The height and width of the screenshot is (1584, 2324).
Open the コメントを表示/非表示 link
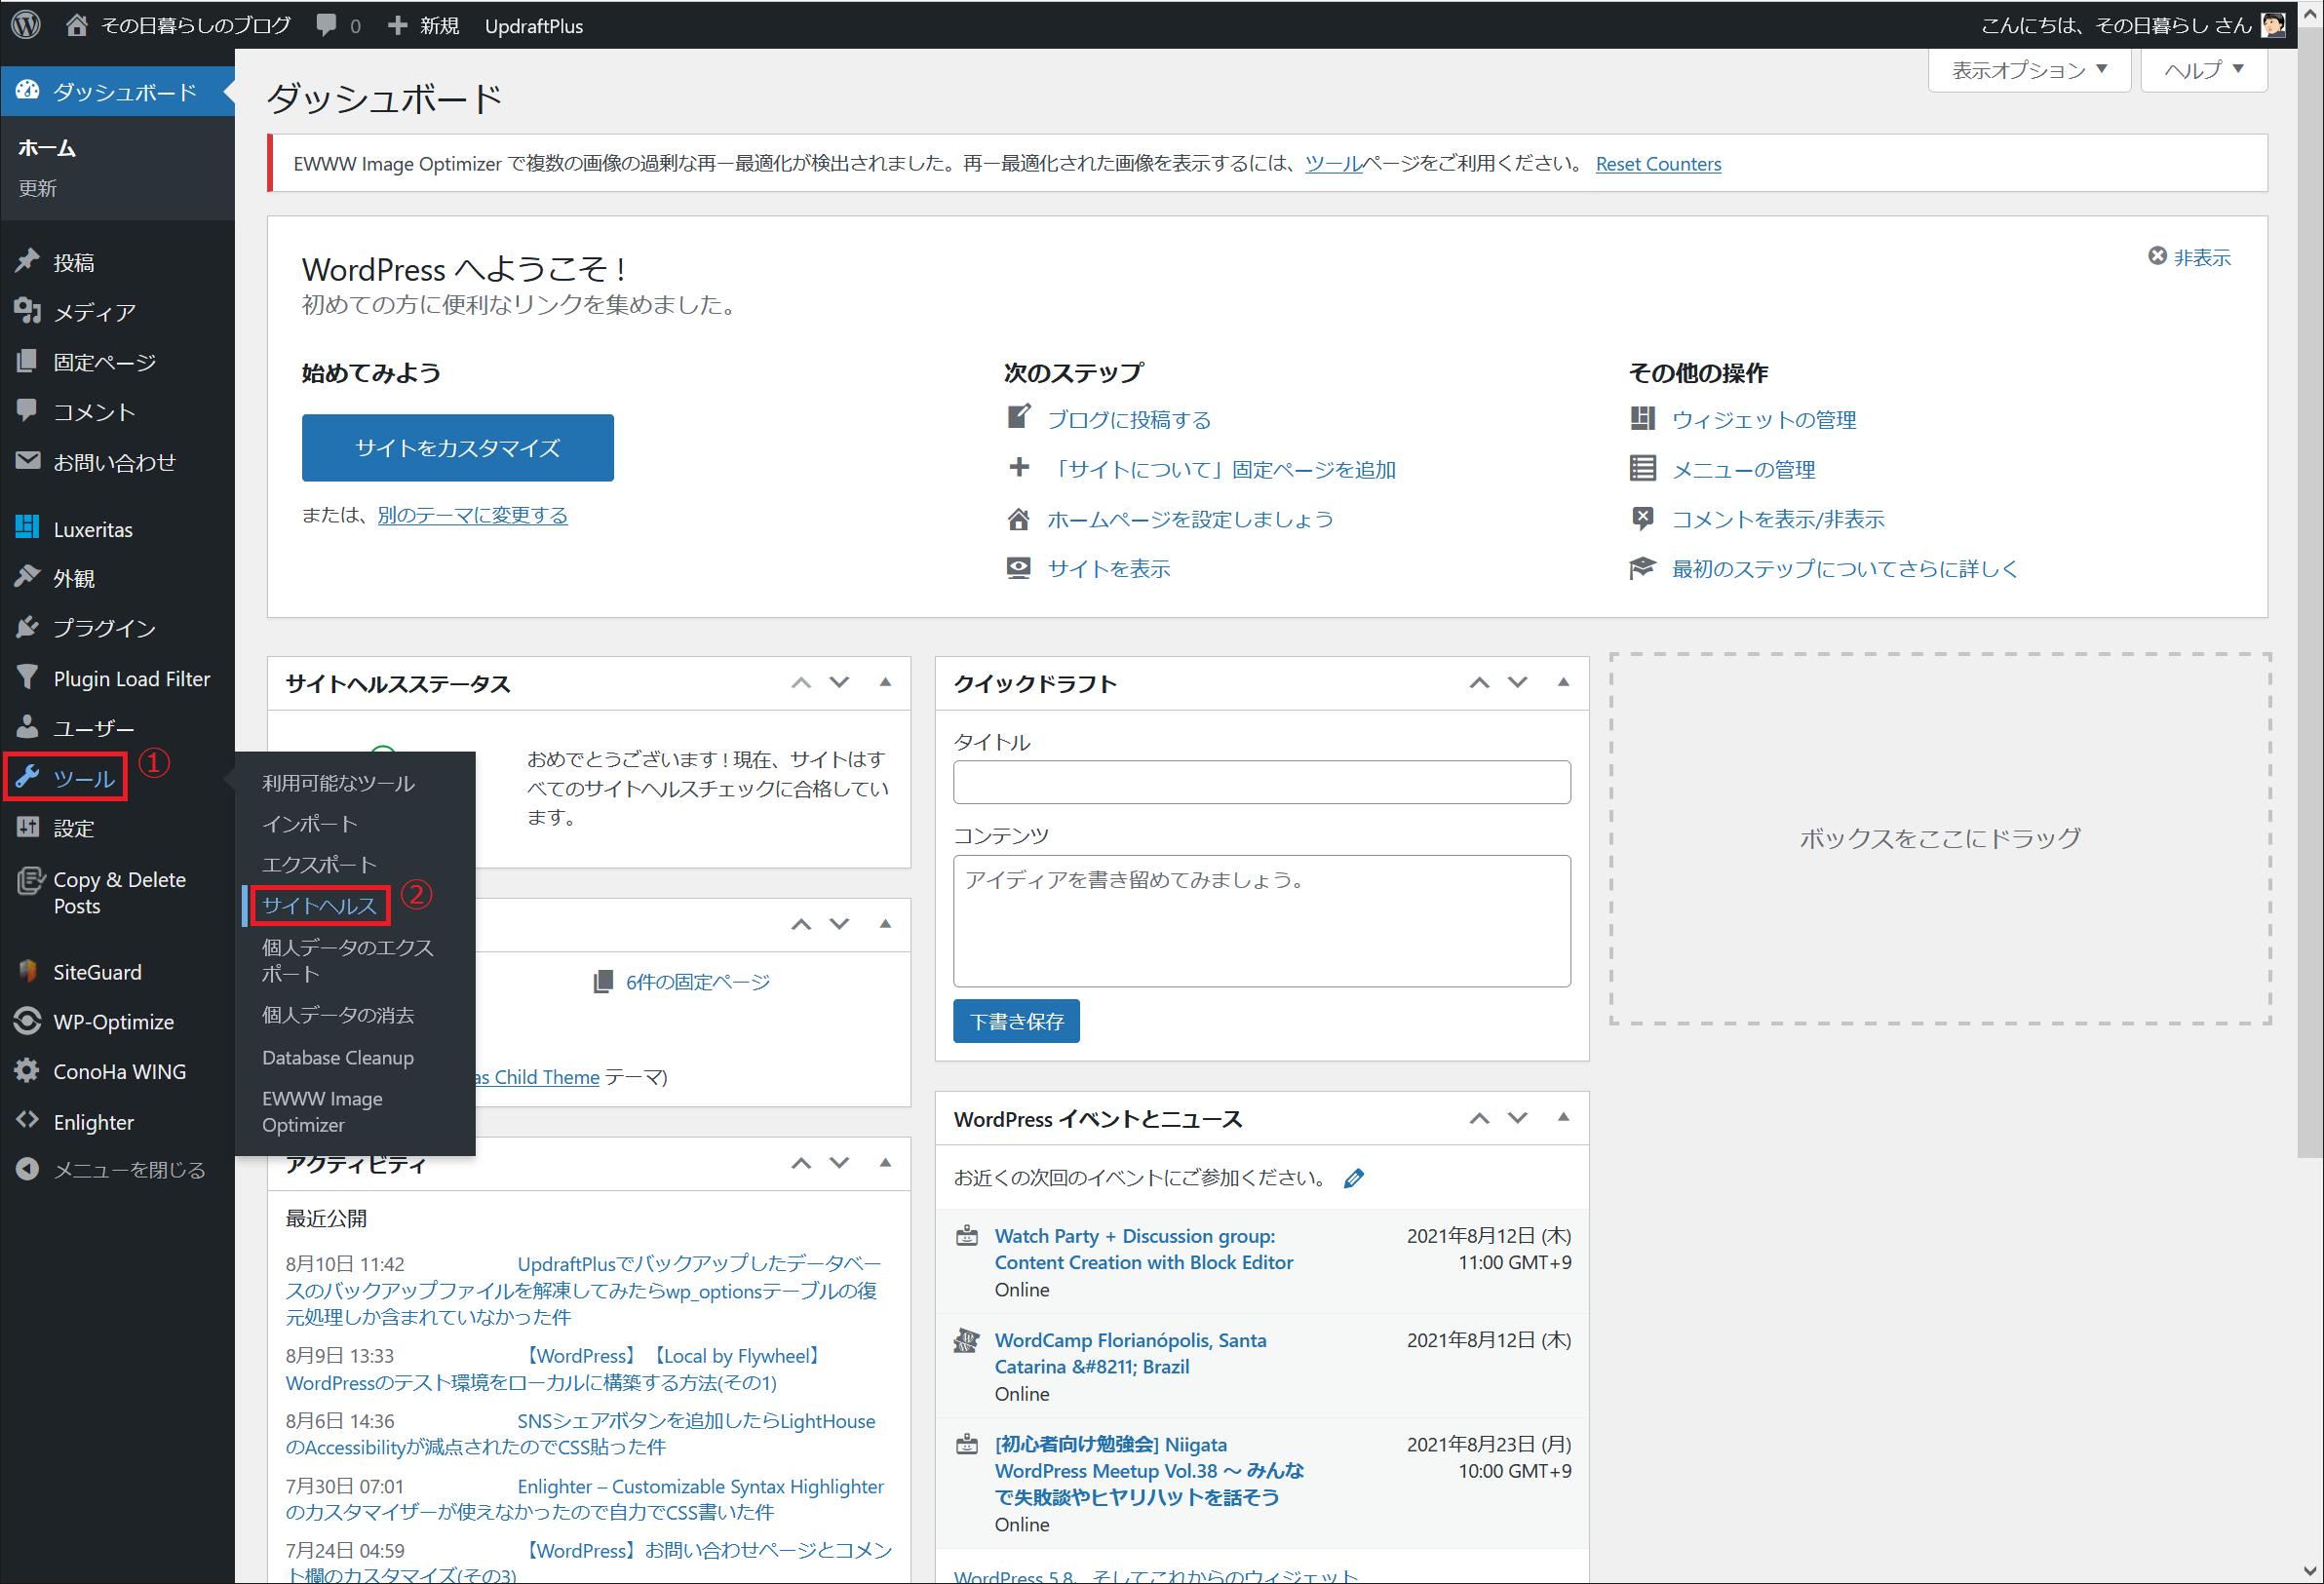[x=1778, y=519]
